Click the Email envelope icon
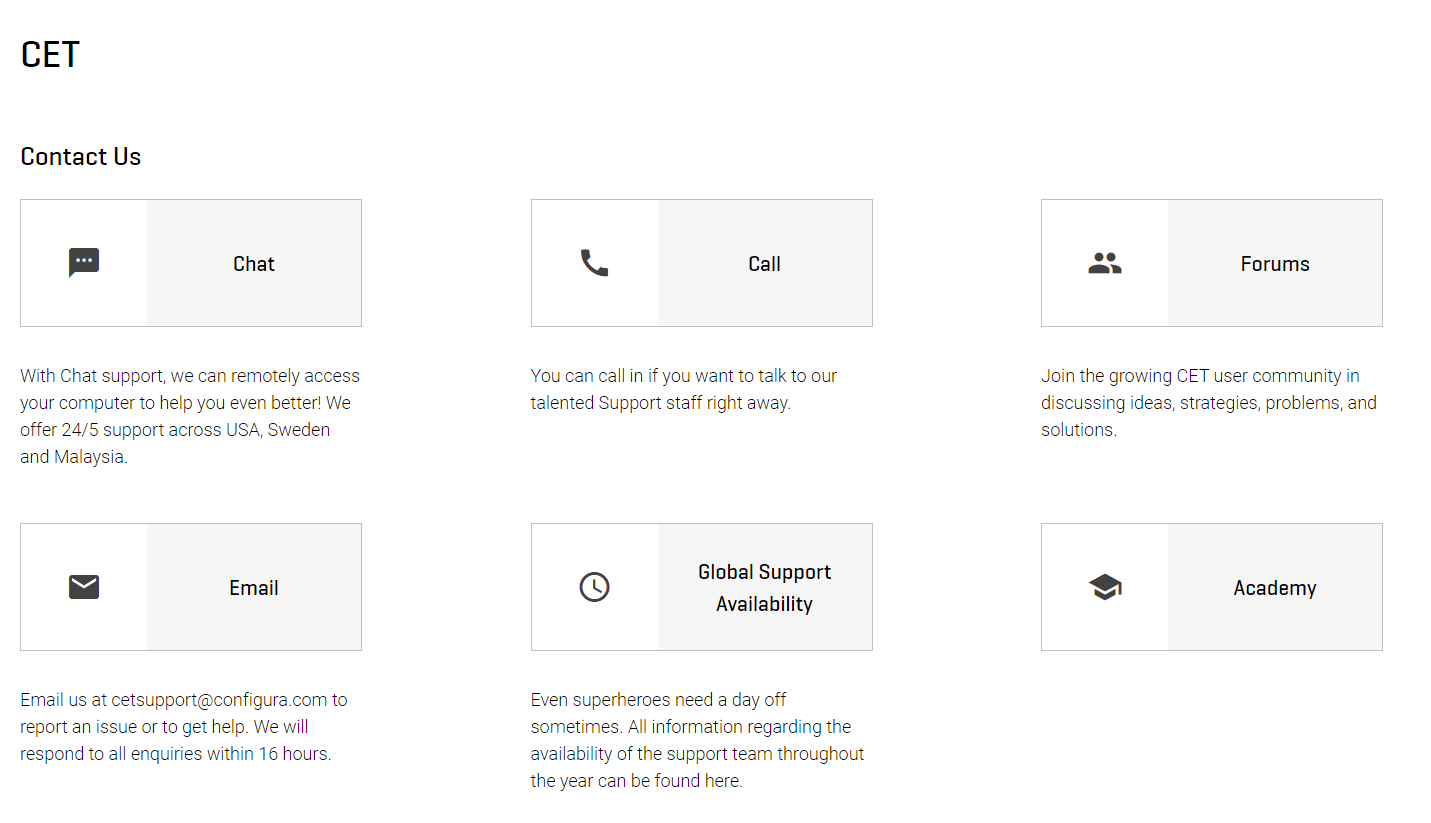The image size is (1431, 823). tap(84, 587)
